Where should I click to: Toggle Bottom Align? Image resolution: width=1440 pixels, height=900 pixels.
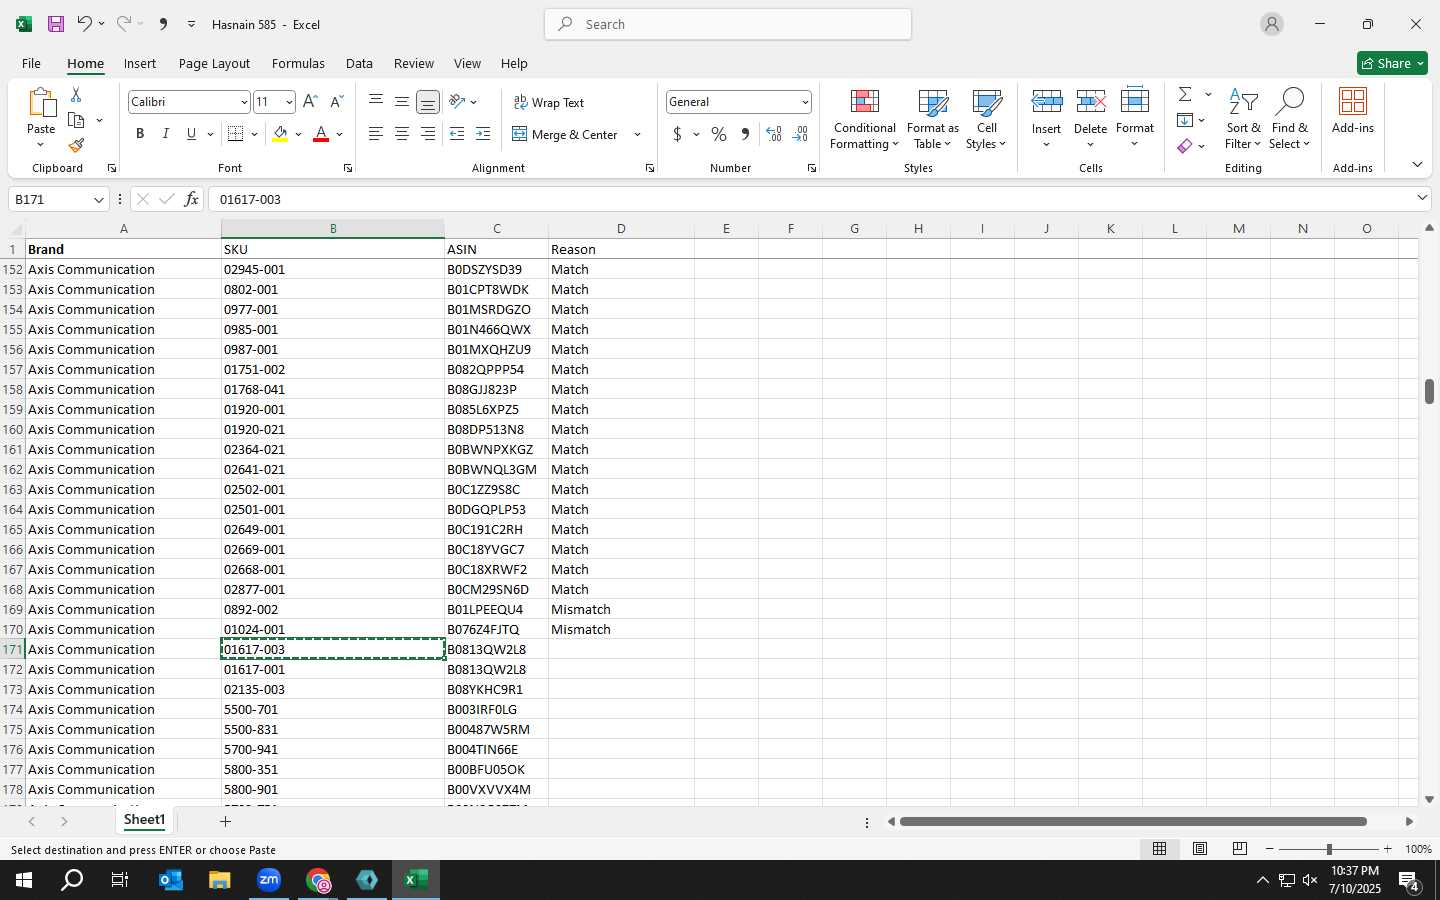[x=428, y=102]
